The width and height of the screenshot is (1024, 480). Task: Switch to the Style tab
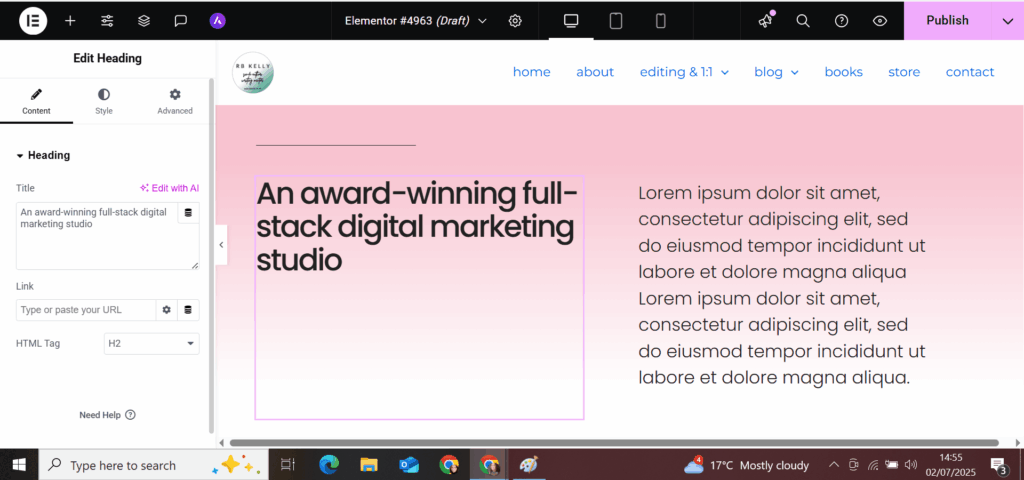point(104,103)
